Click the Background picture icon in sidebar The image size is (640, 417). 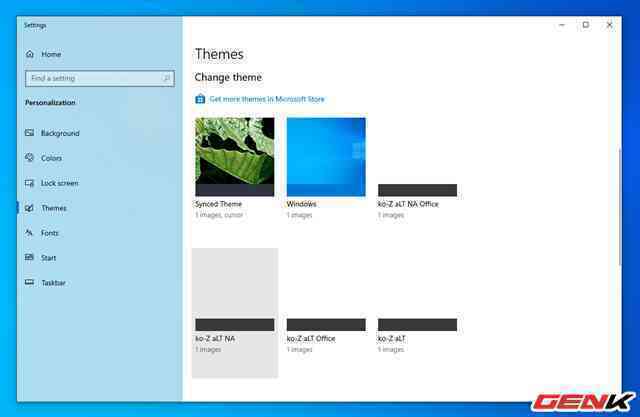pos(29,133)
